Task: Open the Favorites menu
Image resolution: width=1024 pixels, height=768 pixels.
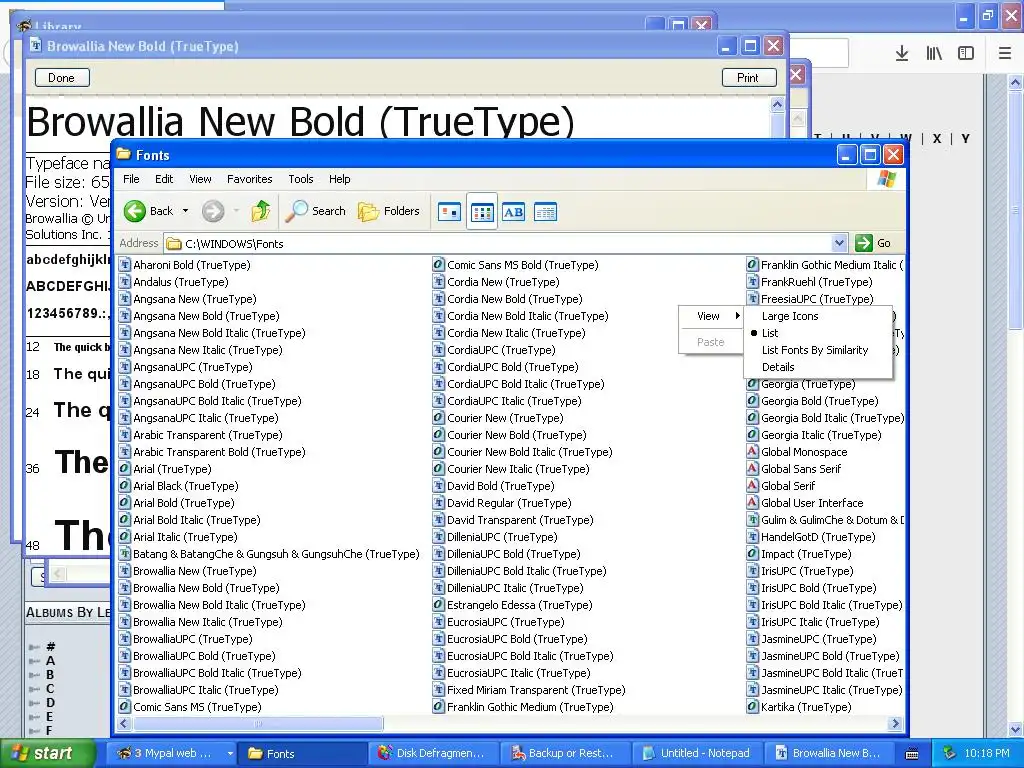Action: click(249, 179)
